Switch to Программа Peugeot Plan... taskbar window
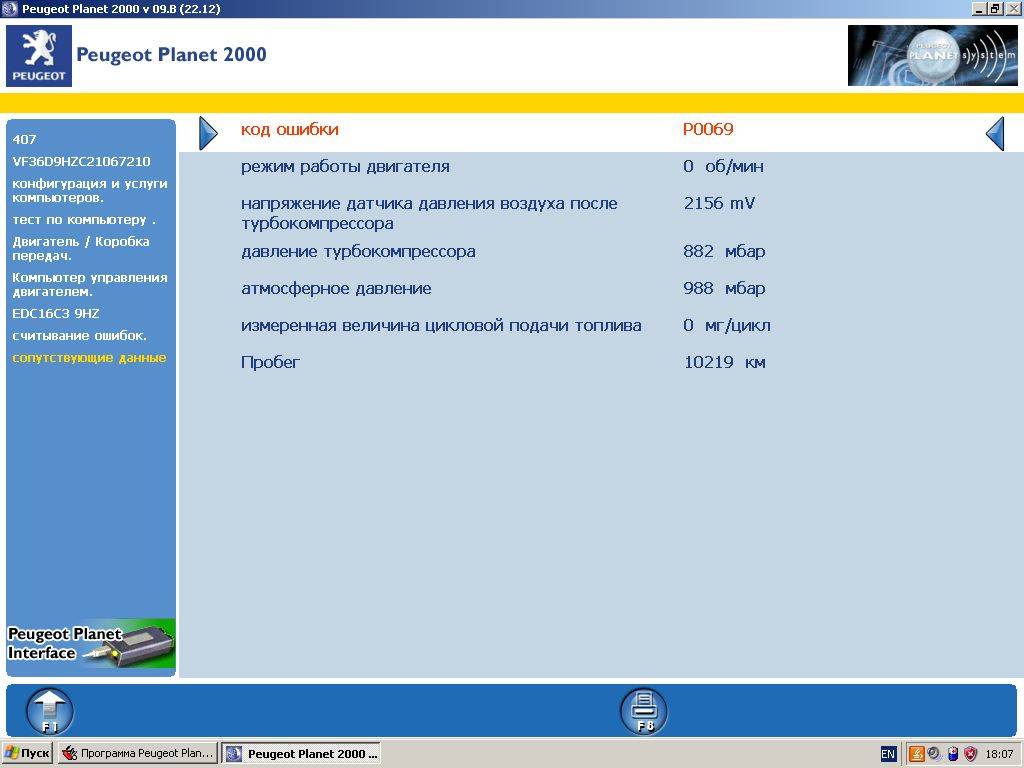The width and height of the screenshot is (1024, 768). (x=137, y=754)
